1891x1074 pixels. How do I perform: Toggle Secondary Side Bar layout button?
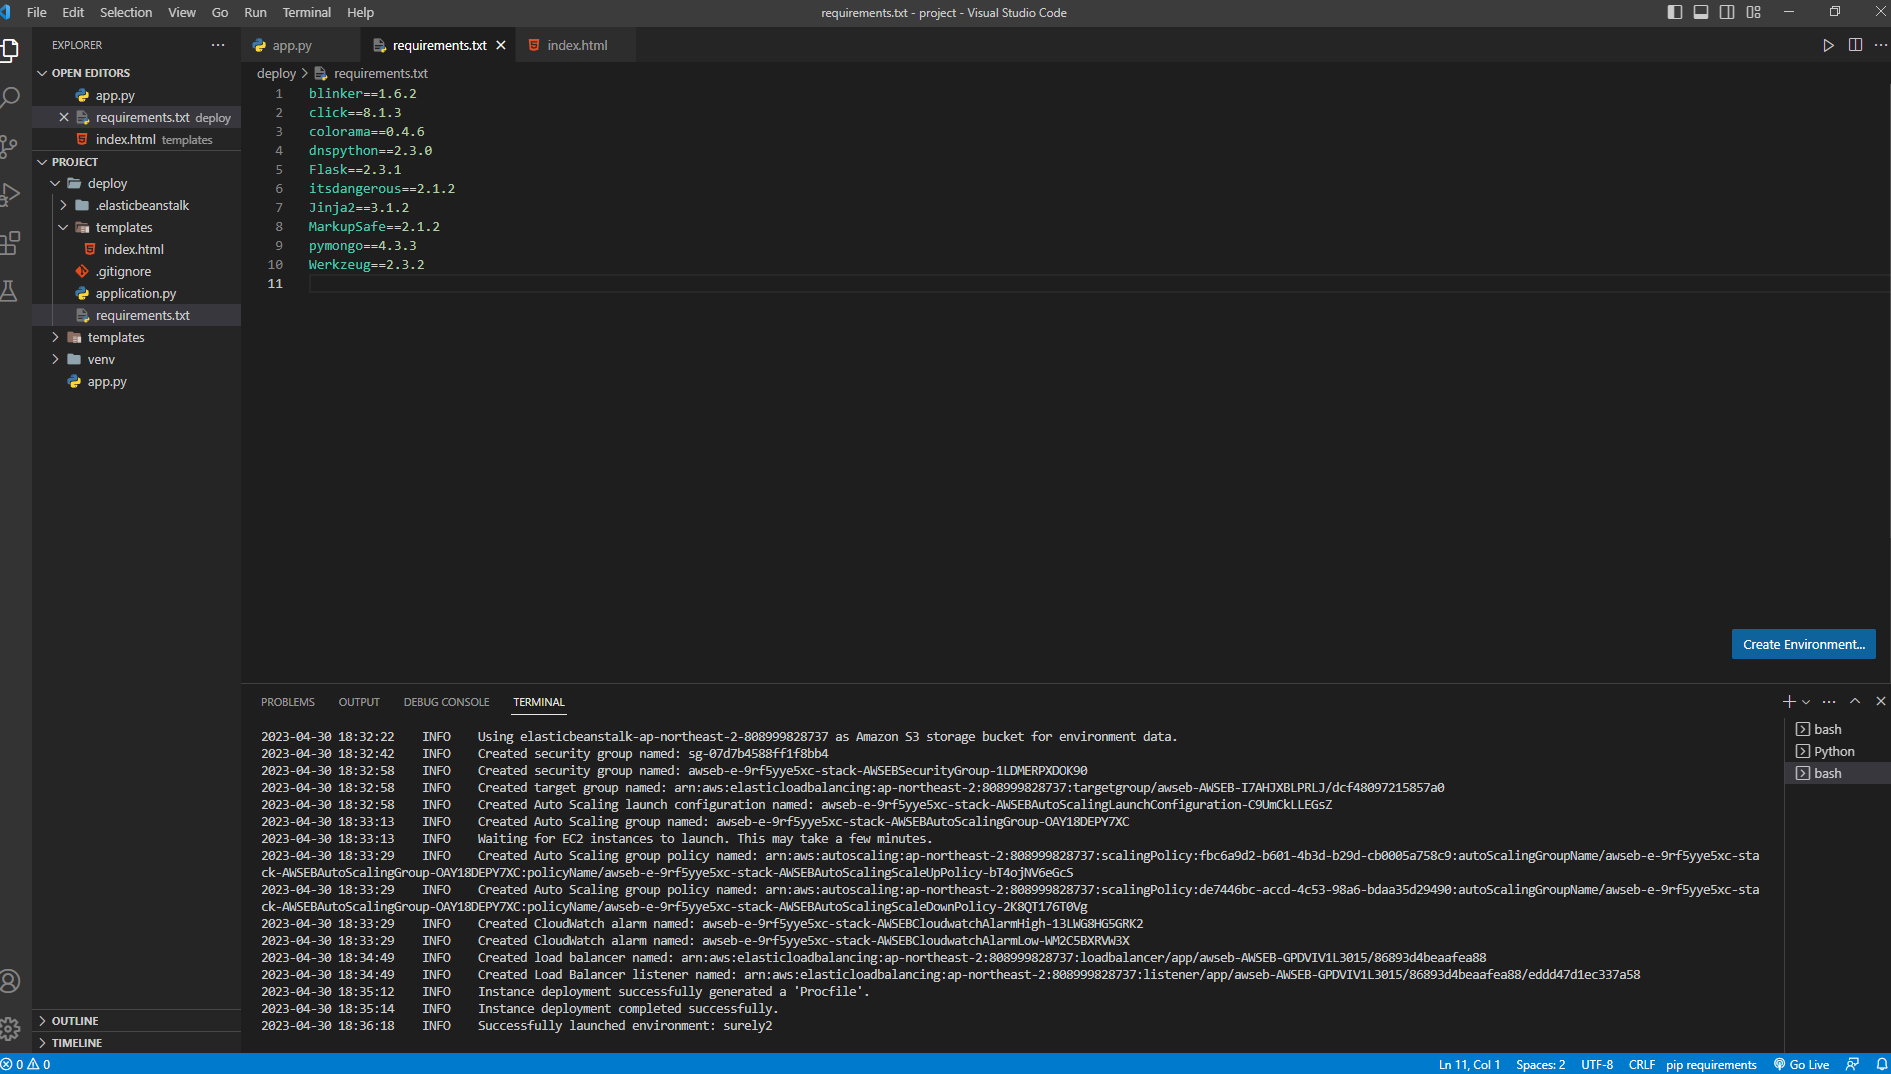coord(1727,12)
